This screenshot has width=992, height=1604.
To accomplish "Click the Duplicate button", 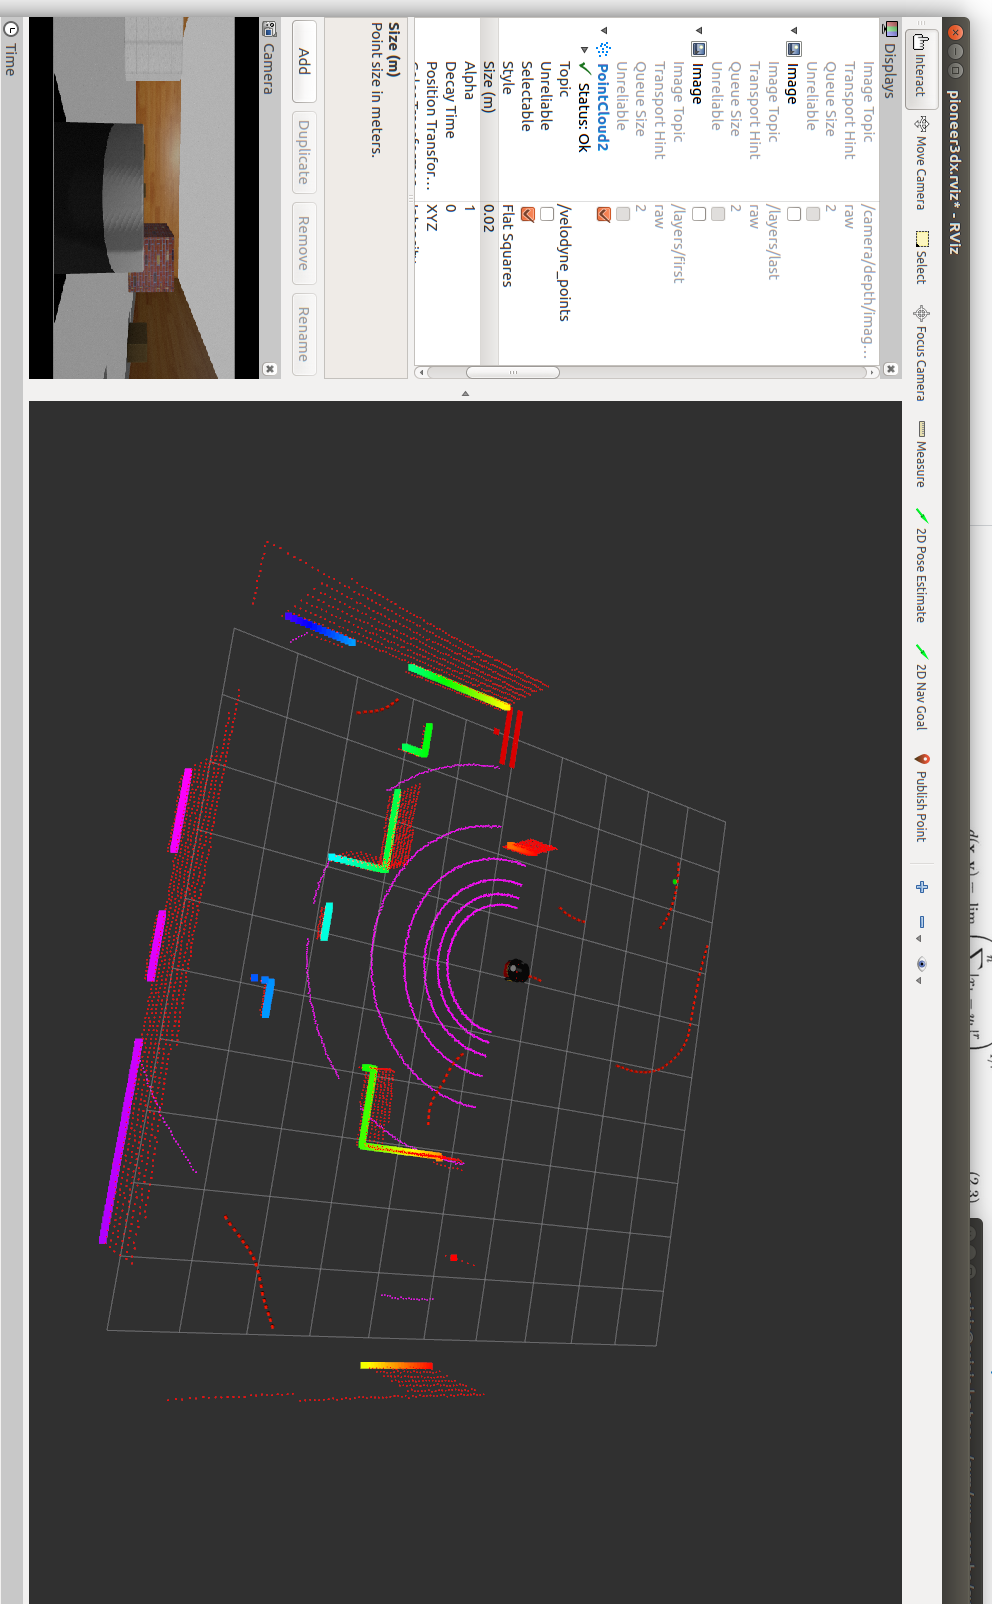I will click(x=304, y=152).
